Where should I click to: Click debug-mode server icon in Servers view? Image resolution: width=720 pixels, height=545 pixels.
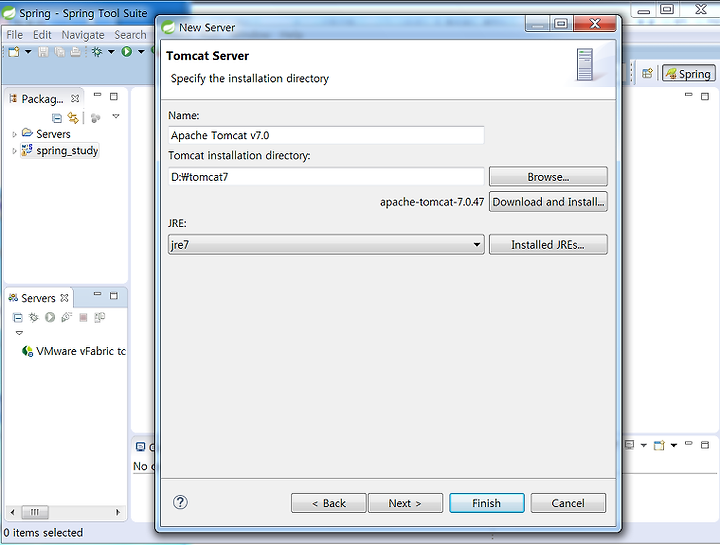pyautogui.click(x=34, y=317)
